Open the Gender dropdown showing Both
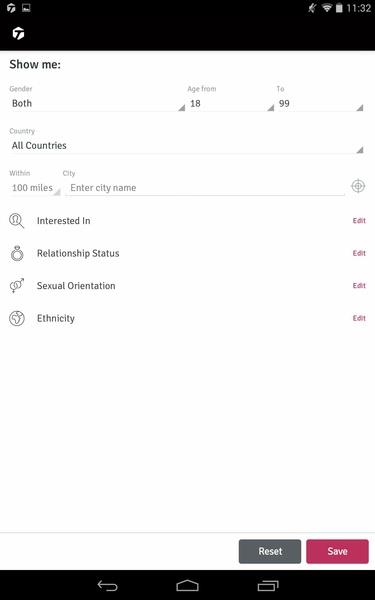The height and width of the screenshot is (600, 375). click(97, 104)
